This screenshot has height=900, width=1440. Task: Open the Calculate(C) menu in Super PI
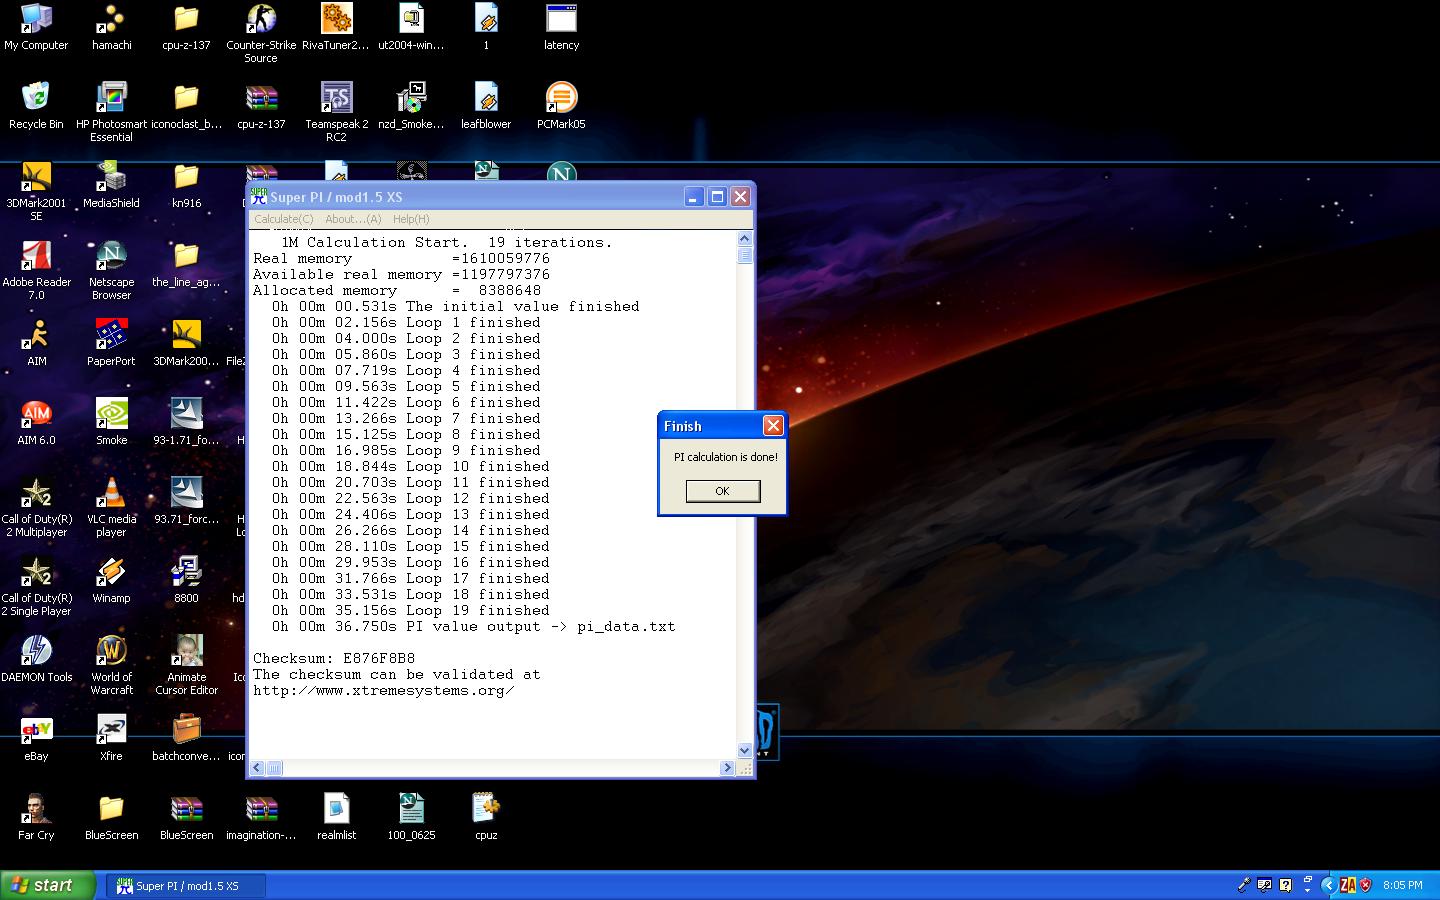[283, 219]
